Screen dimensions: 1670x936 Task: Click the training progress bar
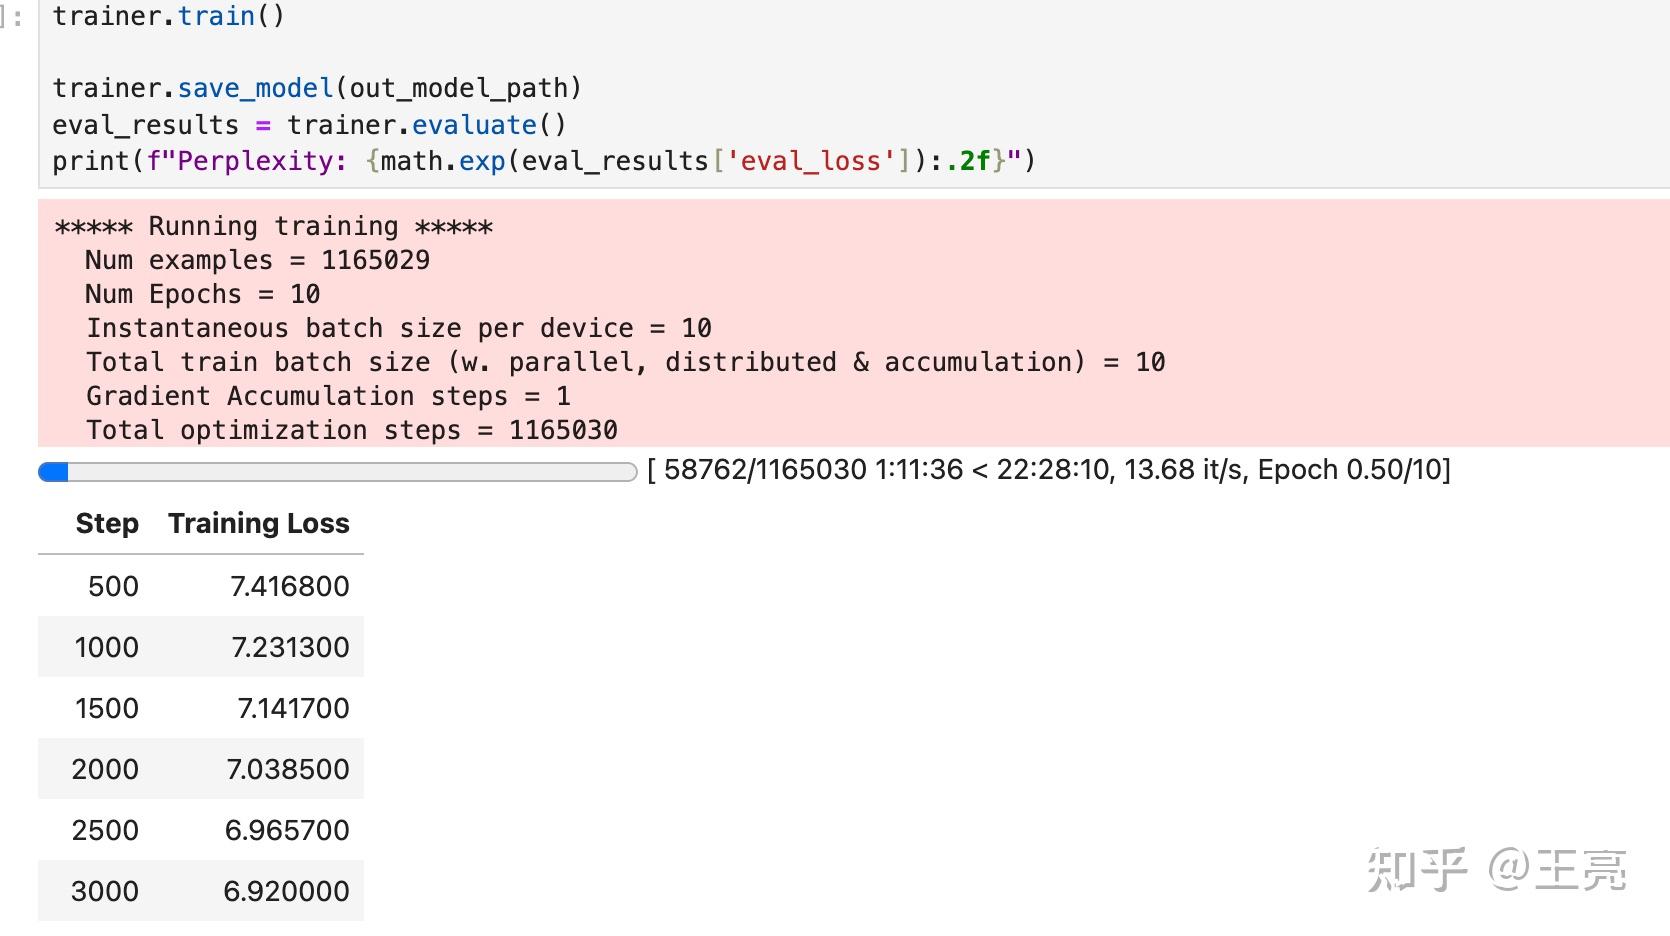[337, 472]
